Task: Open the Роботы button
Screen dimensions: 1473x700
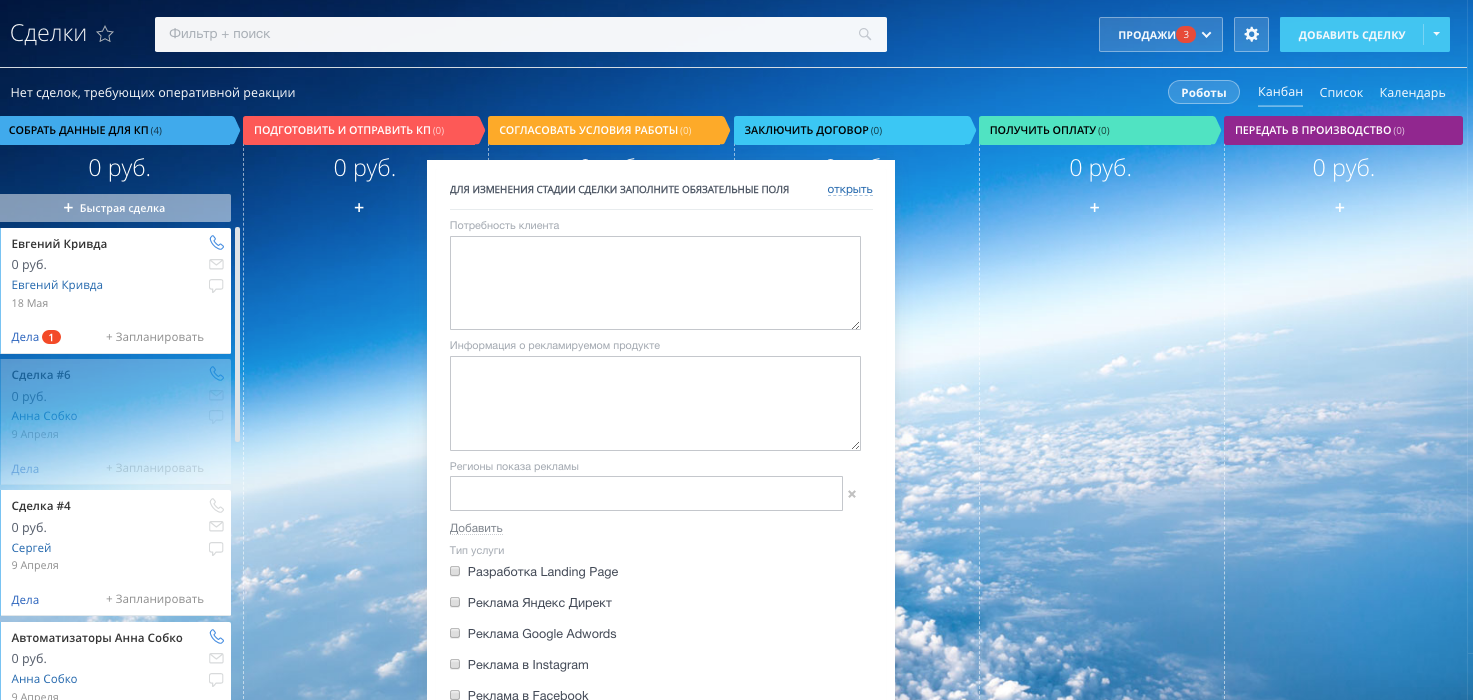Action: 1204,92
